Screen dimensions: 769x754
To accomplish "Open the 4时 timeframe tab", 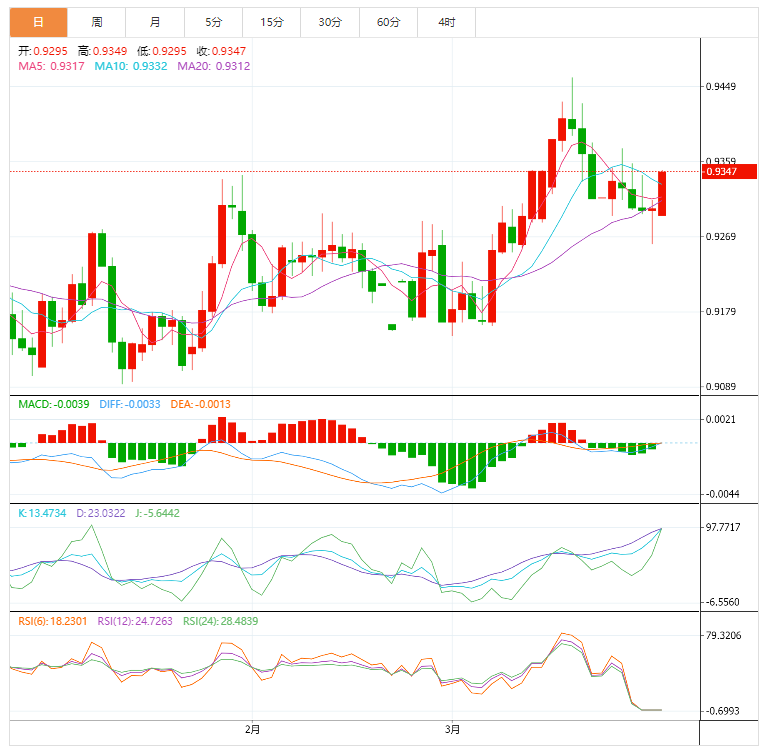I will [447, 22].
